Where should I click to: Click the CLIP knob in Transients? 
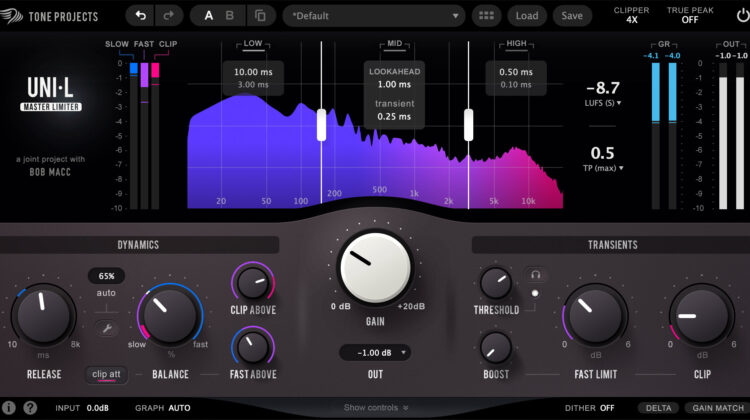coord(702,315)
